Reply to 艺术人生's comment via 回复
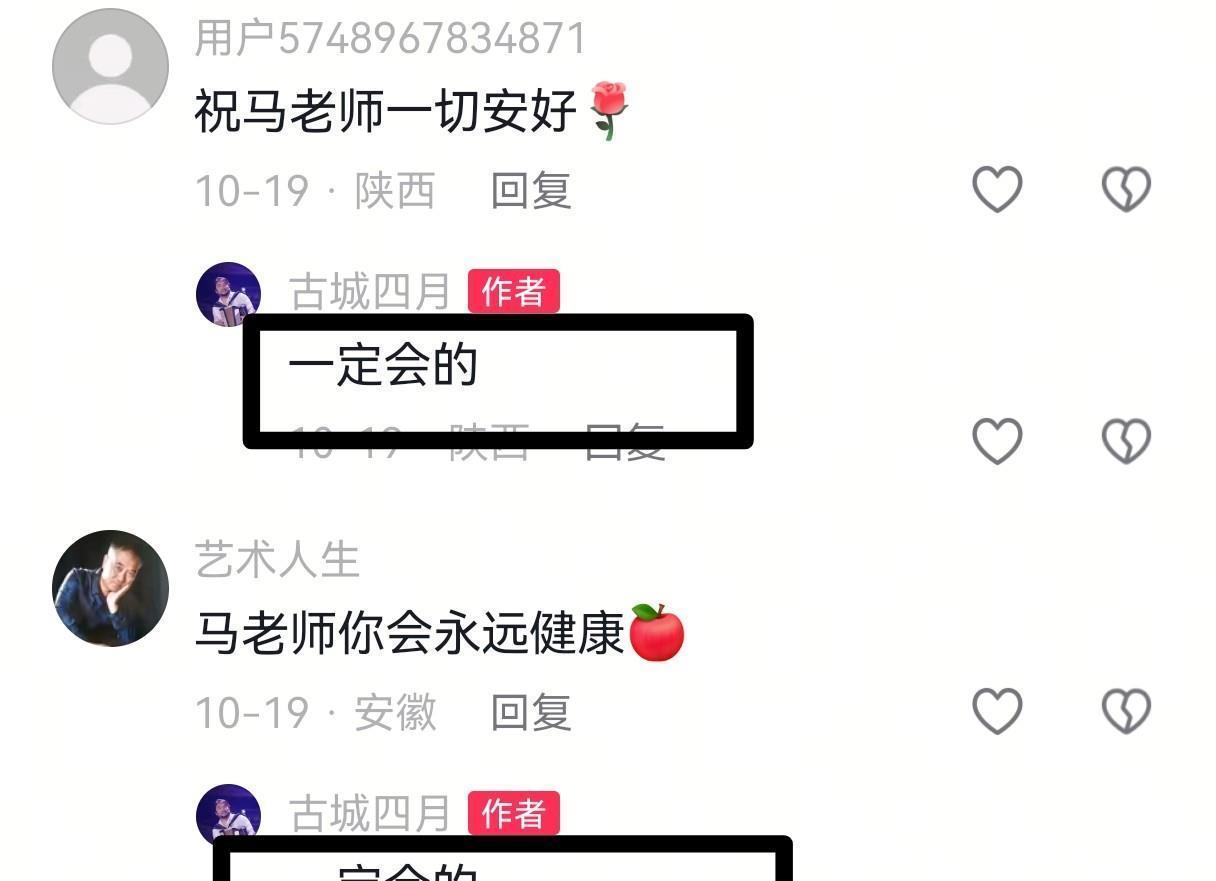 [x=531, y=712]
